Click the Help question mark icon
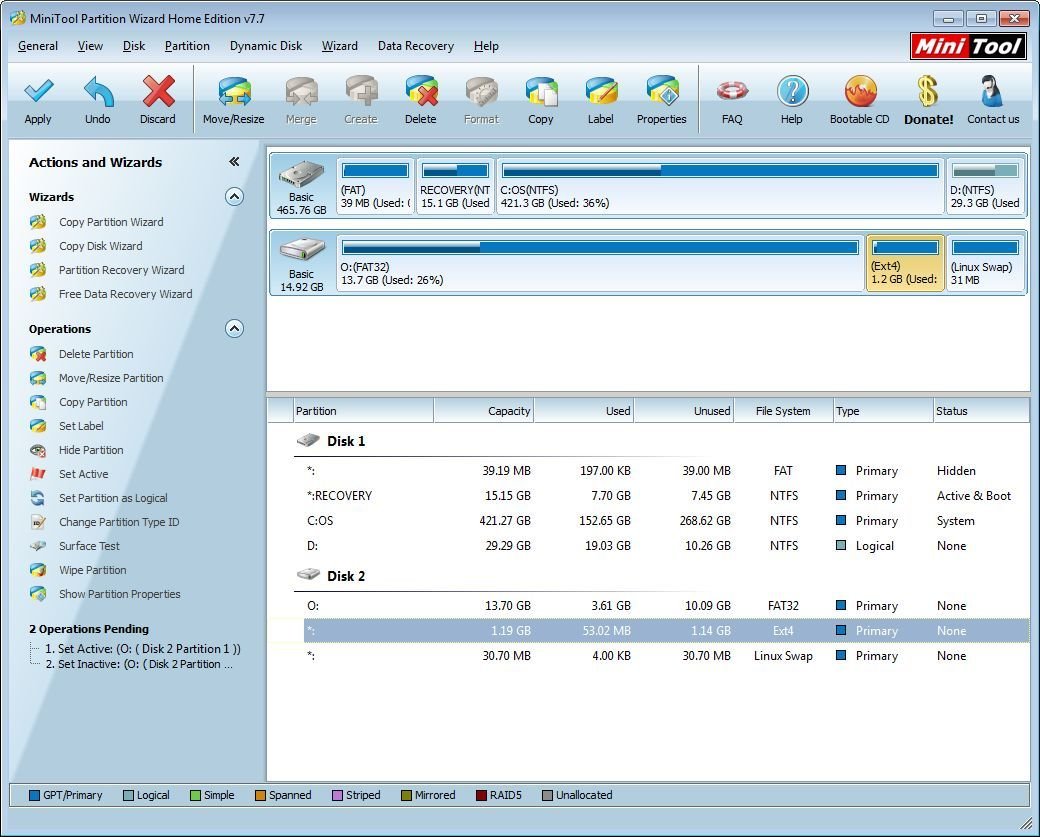The height and width of the screenshot is (837, 1040). click(792, 91)
